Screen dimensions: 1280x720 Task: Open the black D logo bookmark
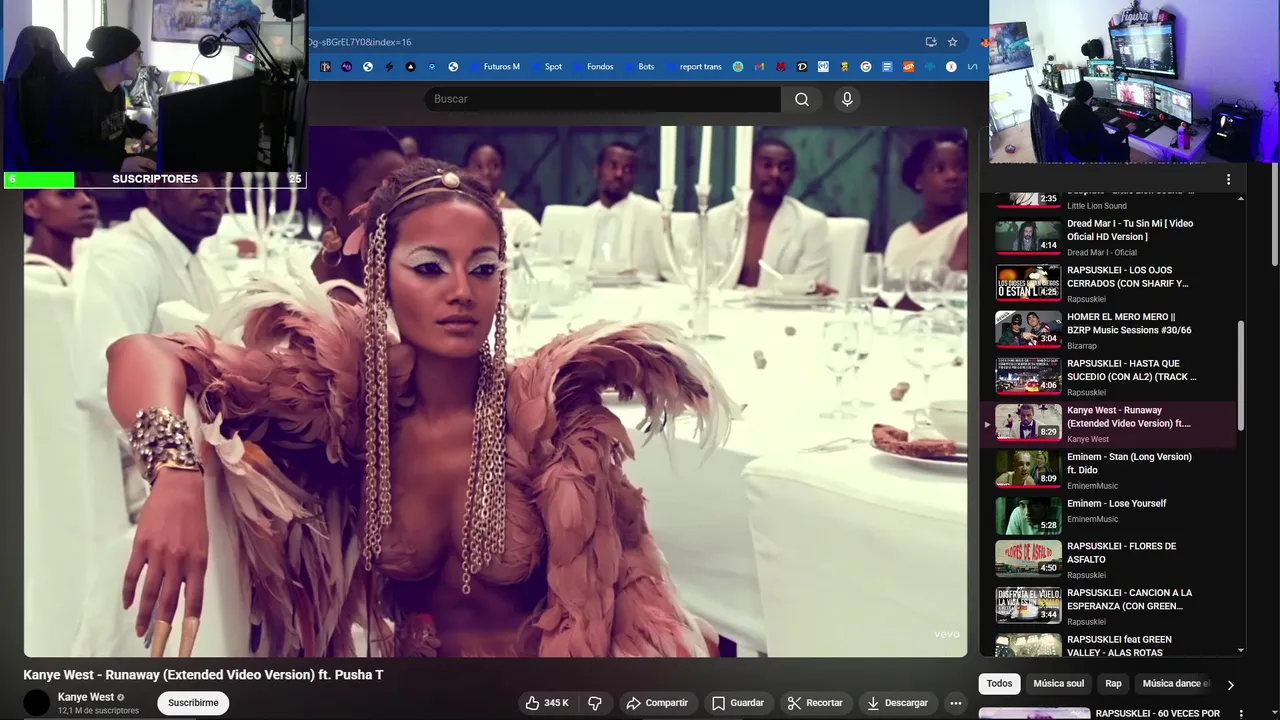[802, 67]
